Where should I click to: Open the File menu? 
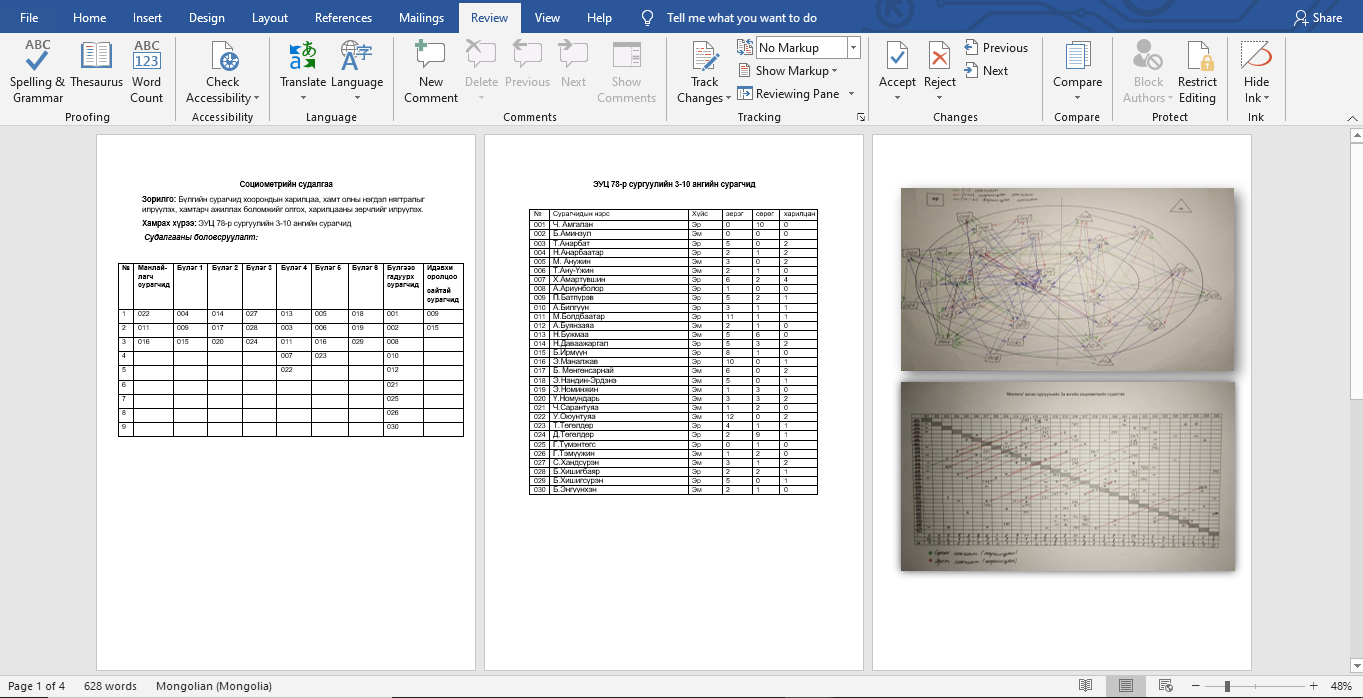click(29, 18)
